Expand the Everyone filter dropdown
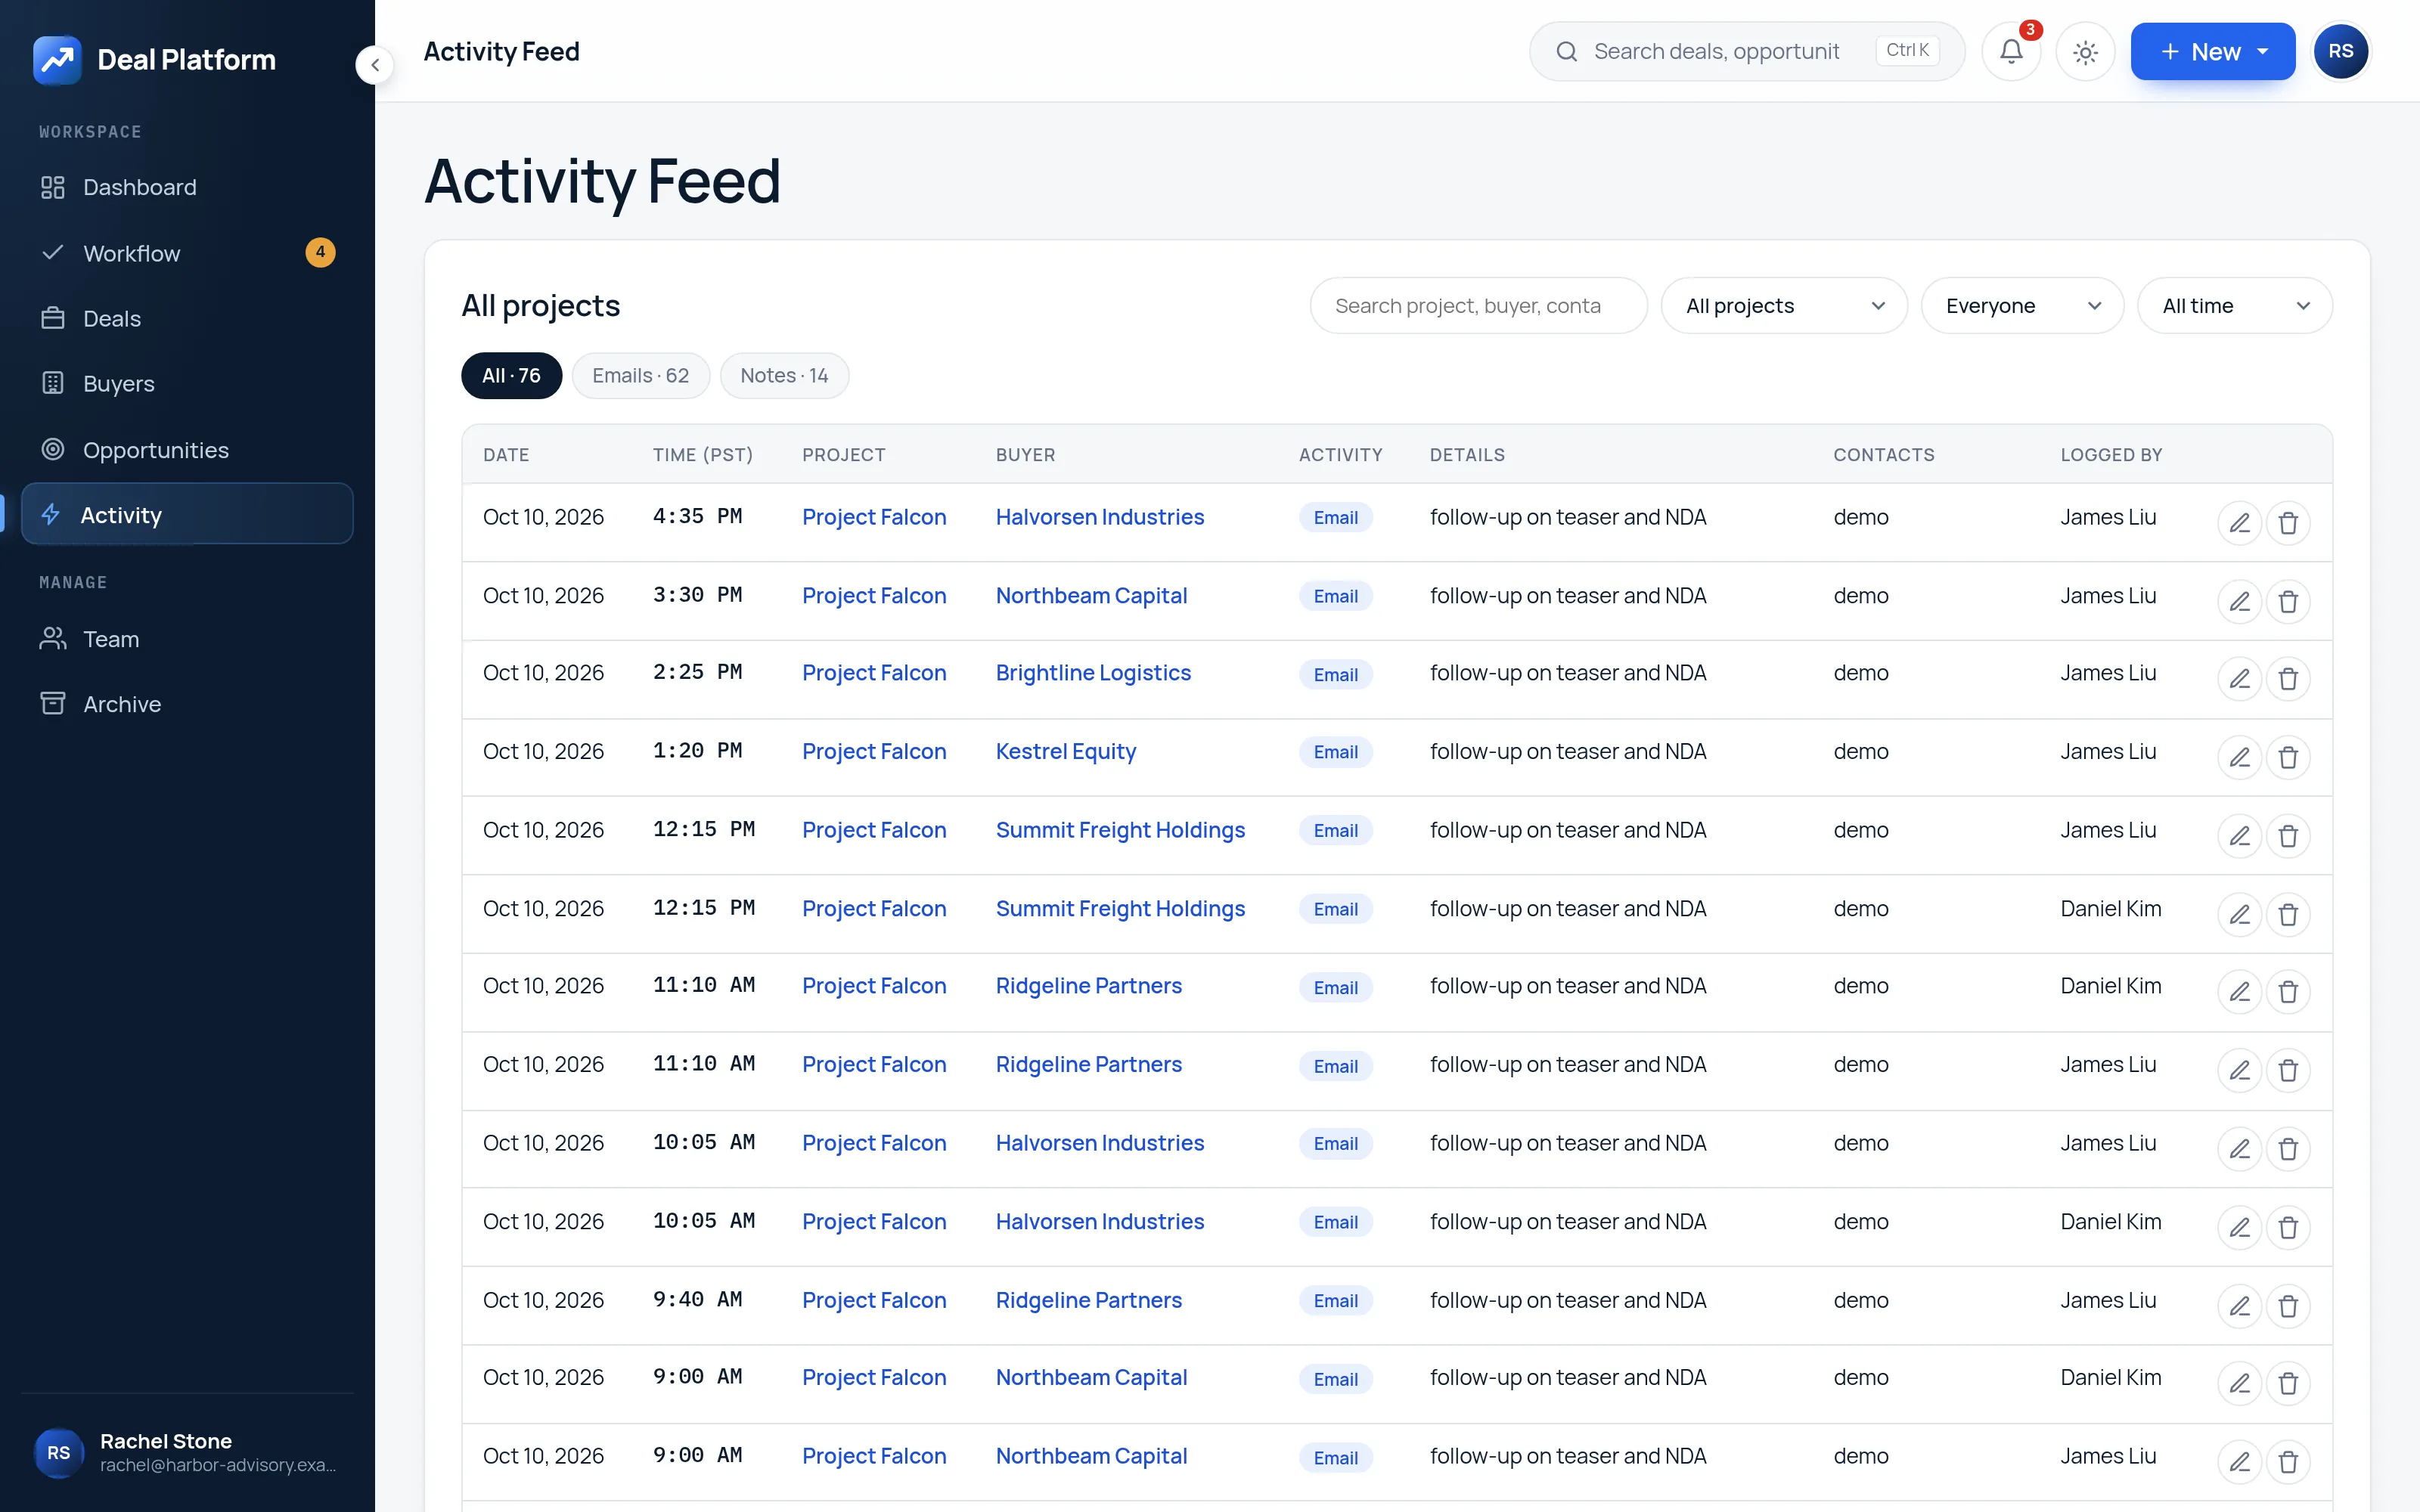This screenshot has width=2420, height=1512. tap(2022, 306)
